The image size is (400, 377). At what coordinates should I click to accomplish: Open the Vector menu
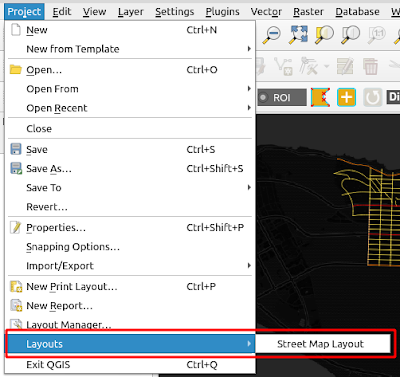point(266,12)
